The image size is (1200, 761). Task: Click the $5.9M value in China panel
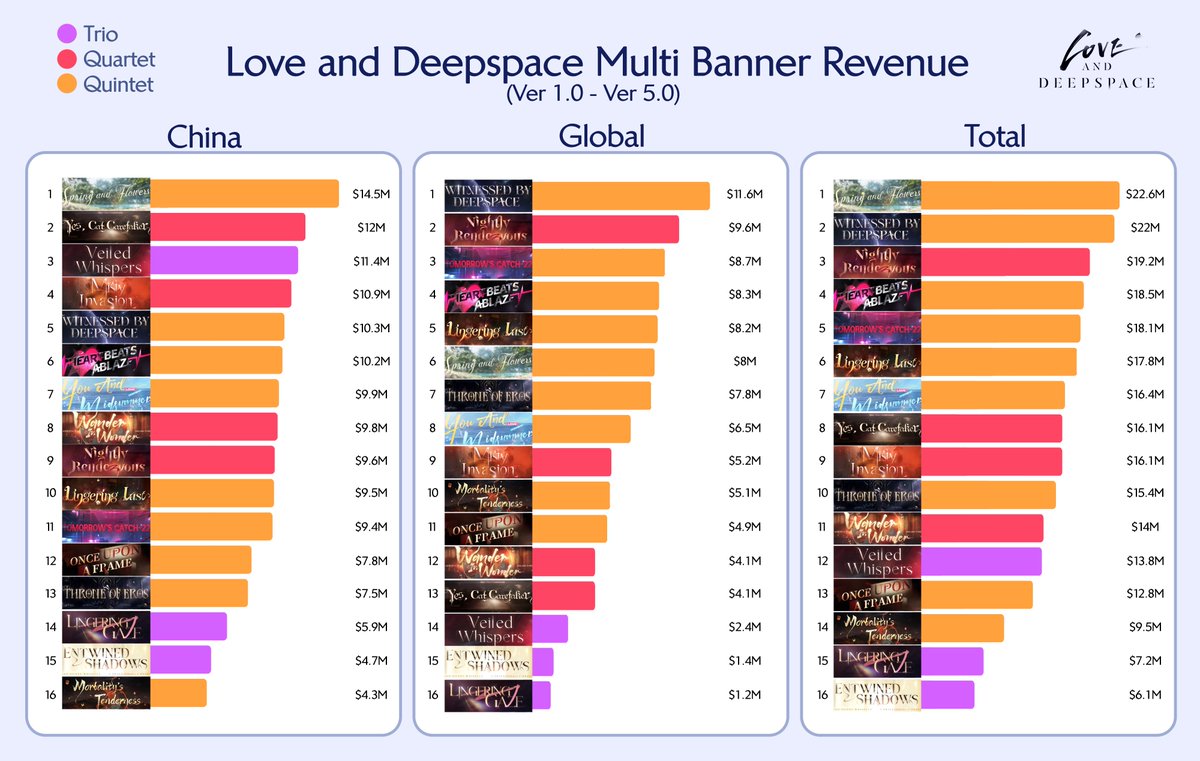tap(370, 627)
